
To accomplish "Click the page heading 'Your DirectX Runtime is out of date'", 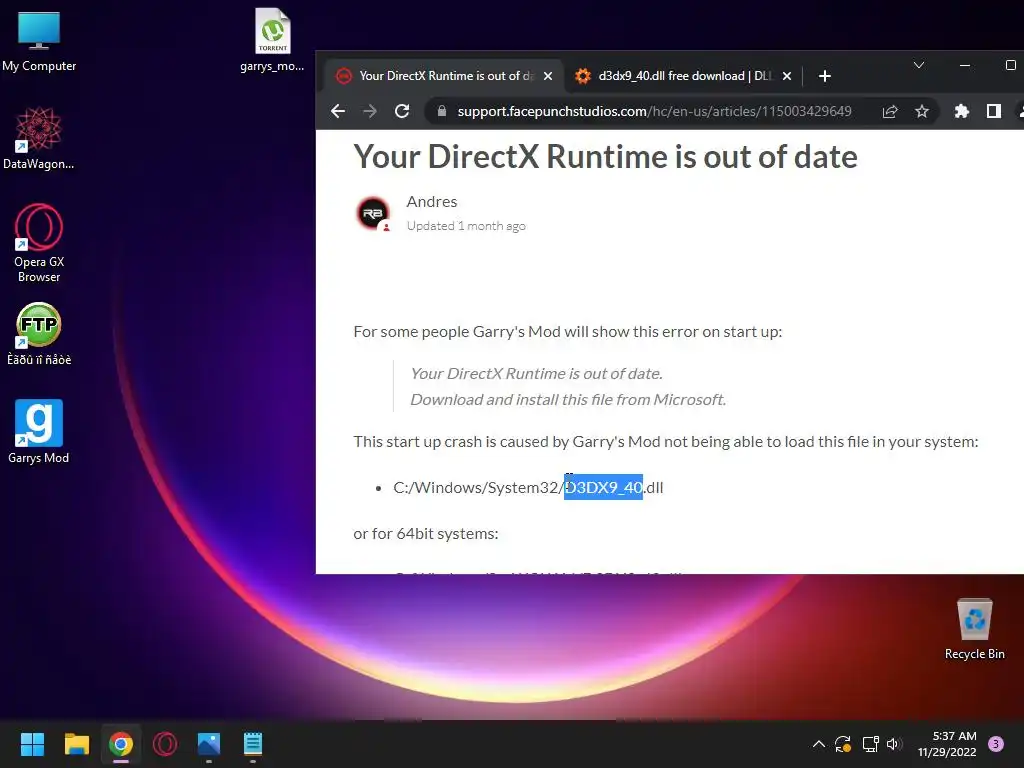I will point(605,157).
